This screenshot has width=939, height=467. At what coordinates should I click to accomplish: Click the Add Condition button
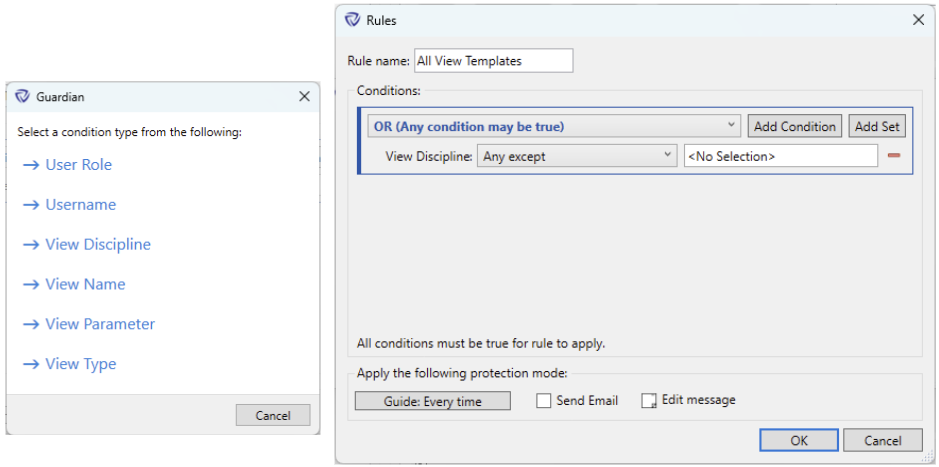pos(795,126)
